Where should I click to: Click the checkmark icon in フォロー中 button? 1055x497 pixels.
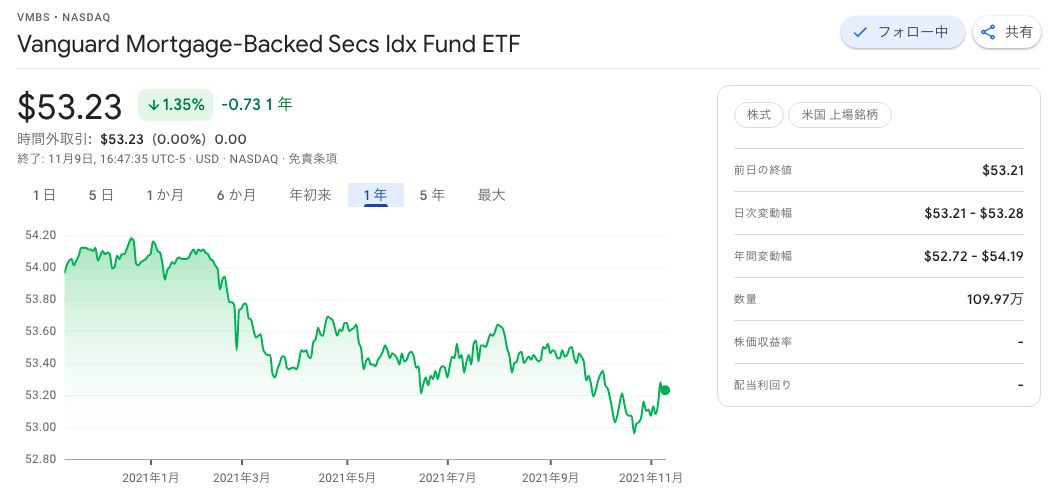859,32
